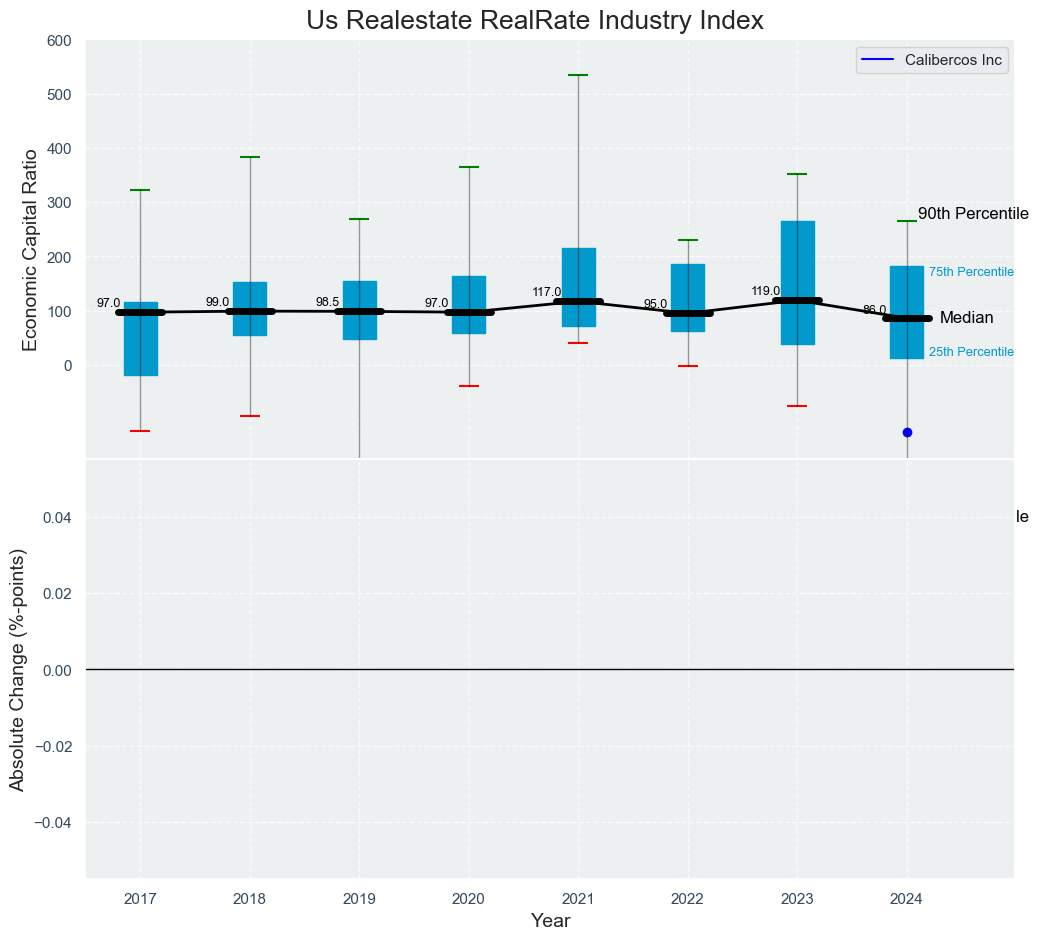Click the 2018 year tick label

click(249, 900)
